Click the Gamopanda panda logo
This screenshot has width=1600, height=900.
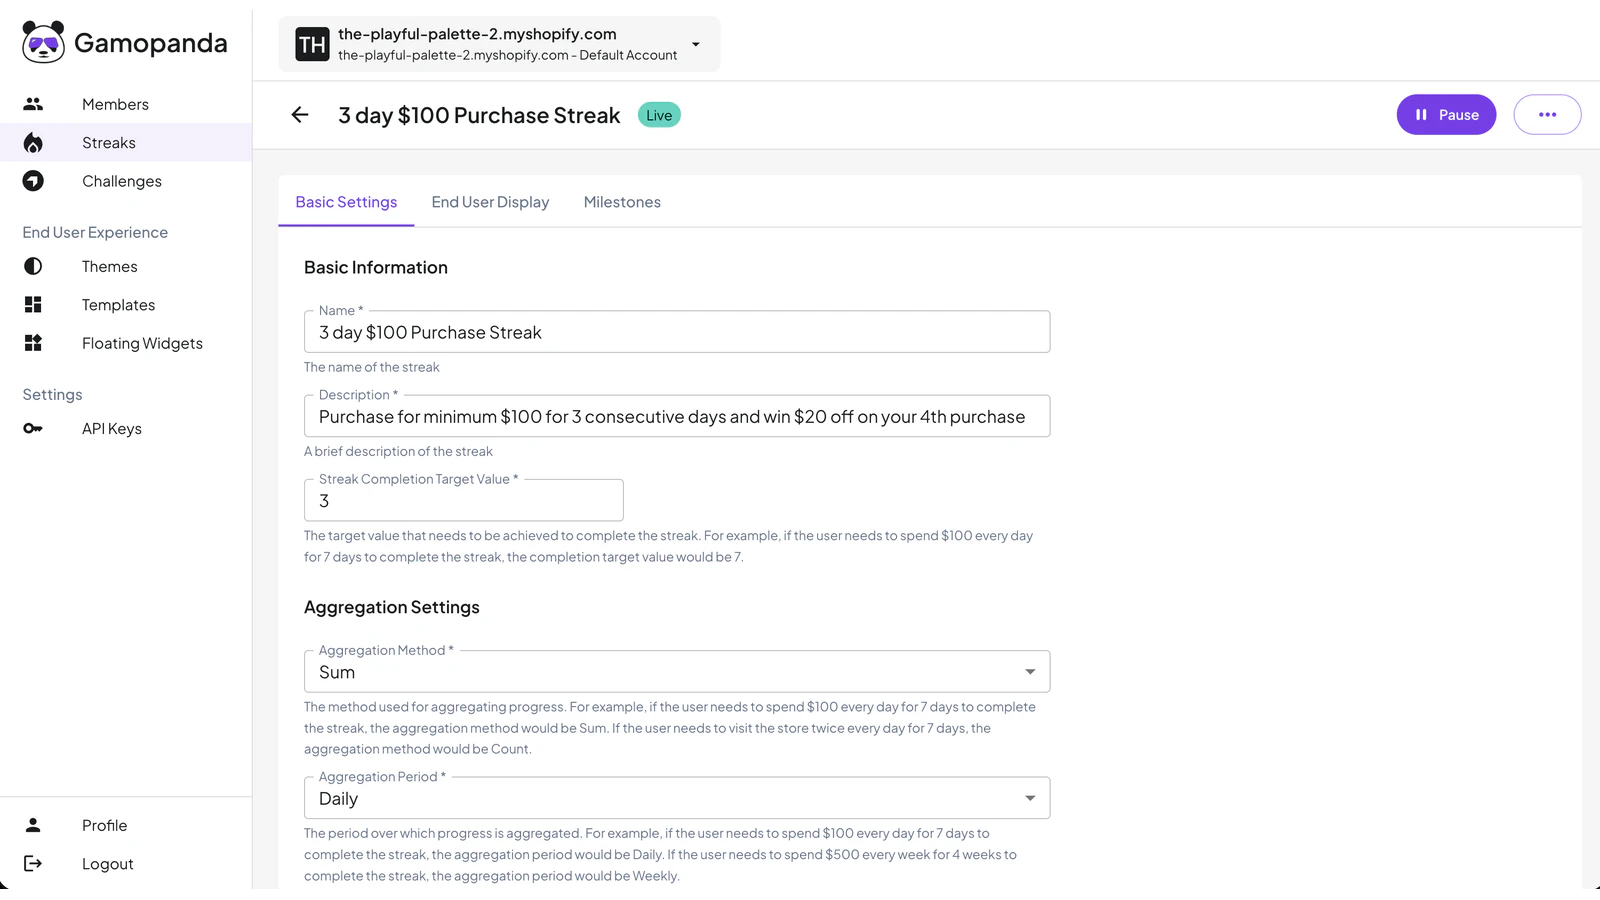(x=43, y=42)
